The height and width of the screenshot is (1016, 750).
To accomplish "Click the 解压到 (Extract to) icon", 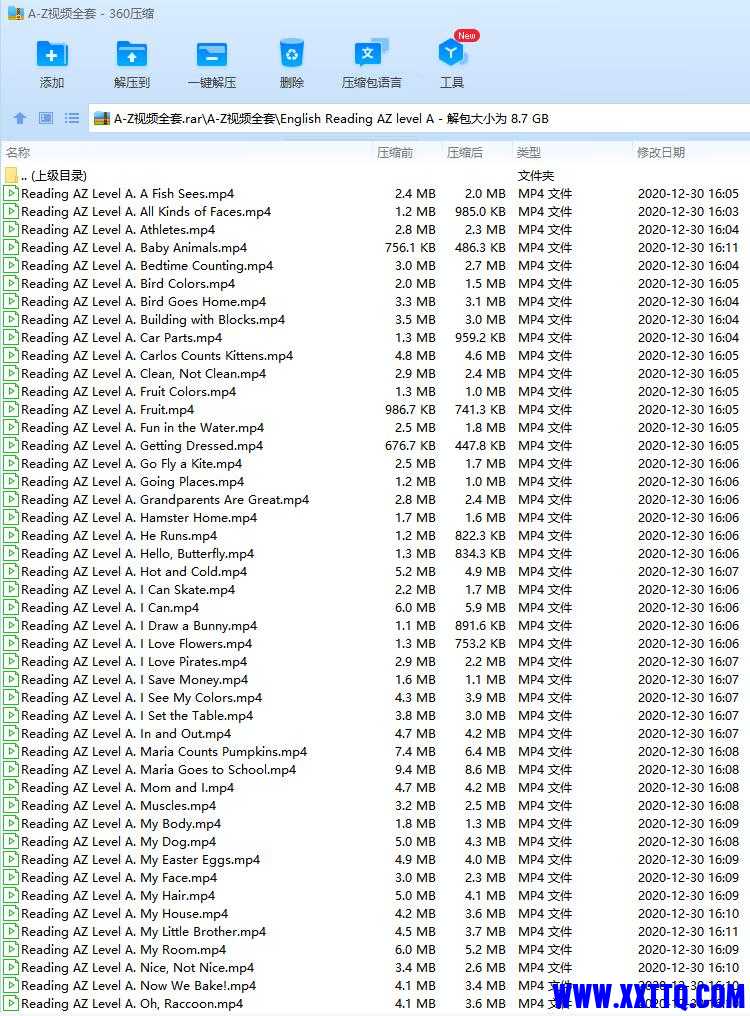I will pyautogui.click(x=132, y=54).
